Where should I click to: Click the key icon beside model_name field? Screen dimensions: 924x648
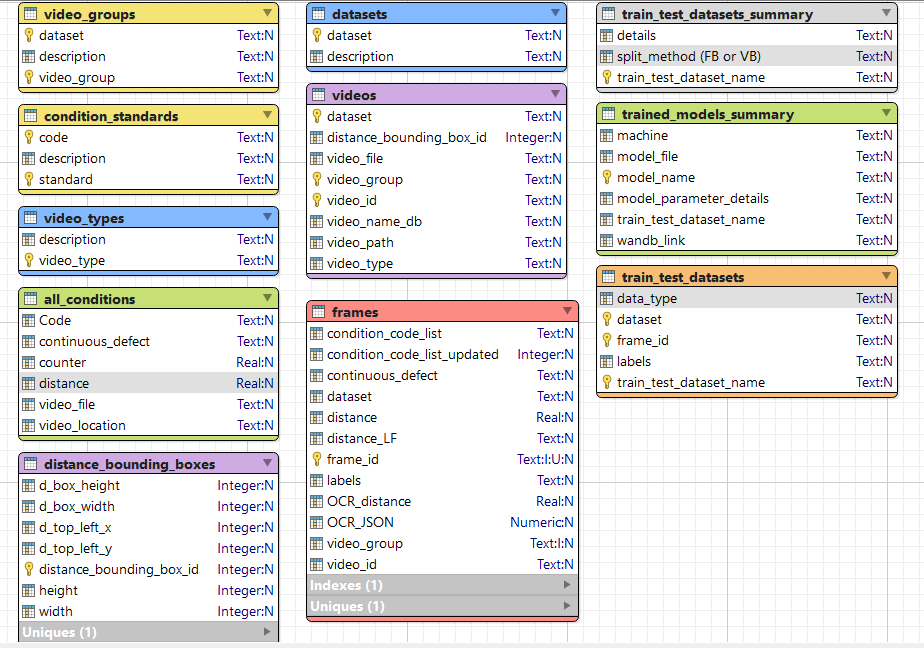coord(607,177)
